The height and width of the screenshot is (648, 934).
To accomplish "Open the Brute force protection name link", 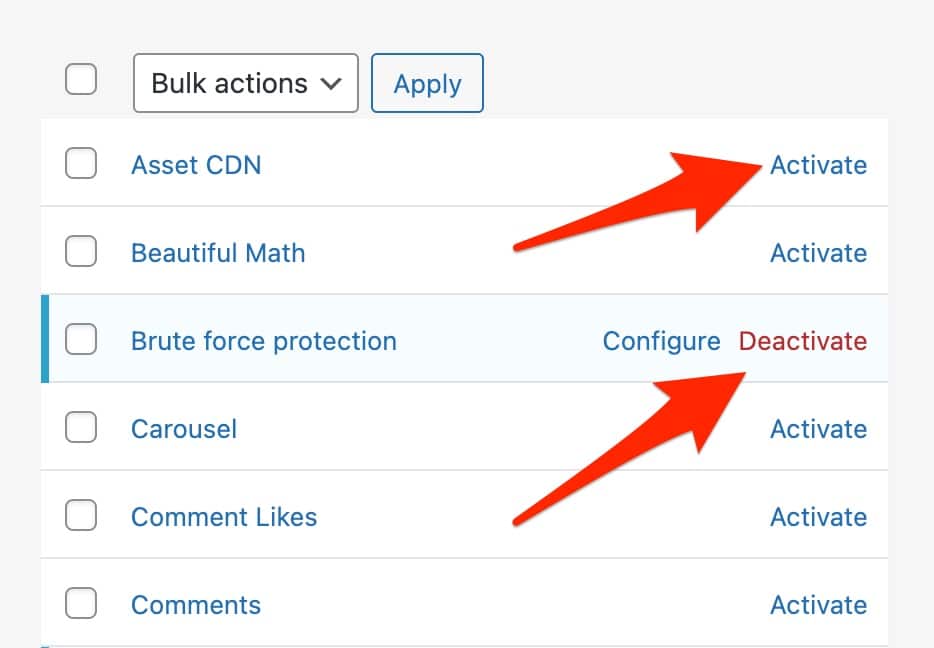I will (x=264, y=341).
